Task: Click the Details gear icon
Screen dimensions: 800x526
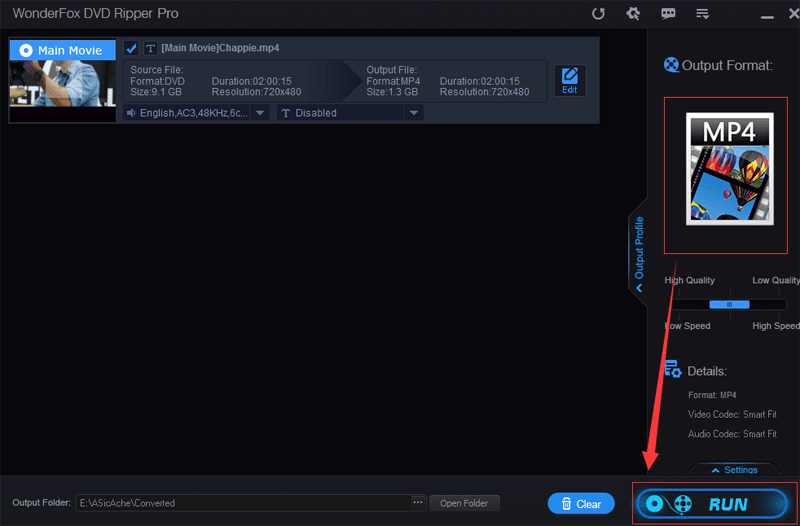Action: coord(672,369)
